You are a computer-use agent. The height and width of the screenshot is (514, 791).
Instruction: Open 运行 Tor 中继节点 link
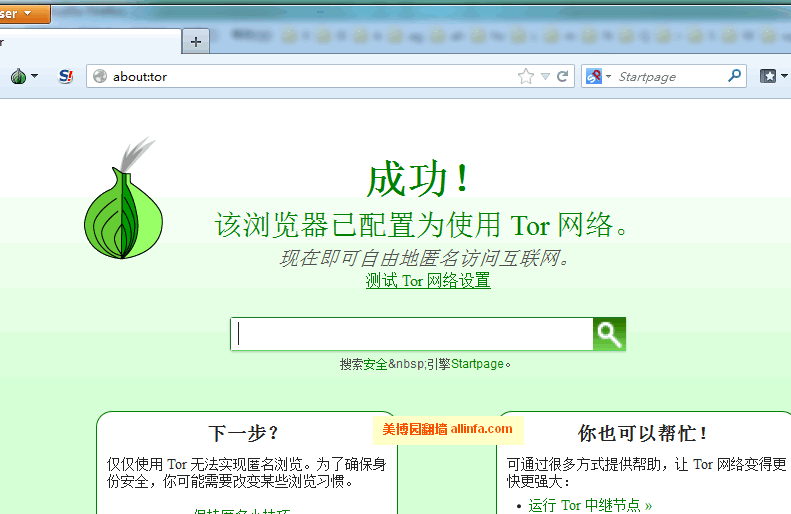click(590, 505)
